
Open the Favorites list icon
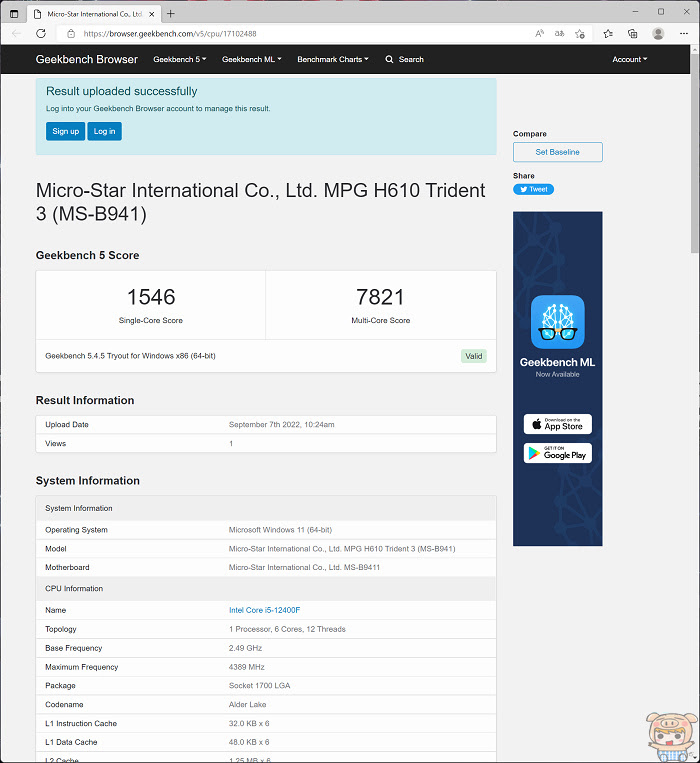(x=608, y=34)
